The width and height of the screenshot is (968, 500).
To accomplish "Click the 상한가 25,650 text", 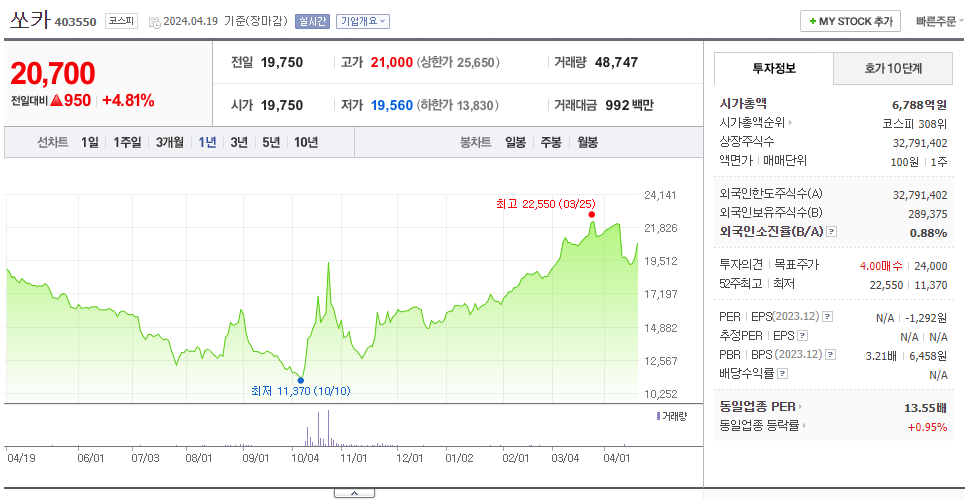I will click(459, 62).
